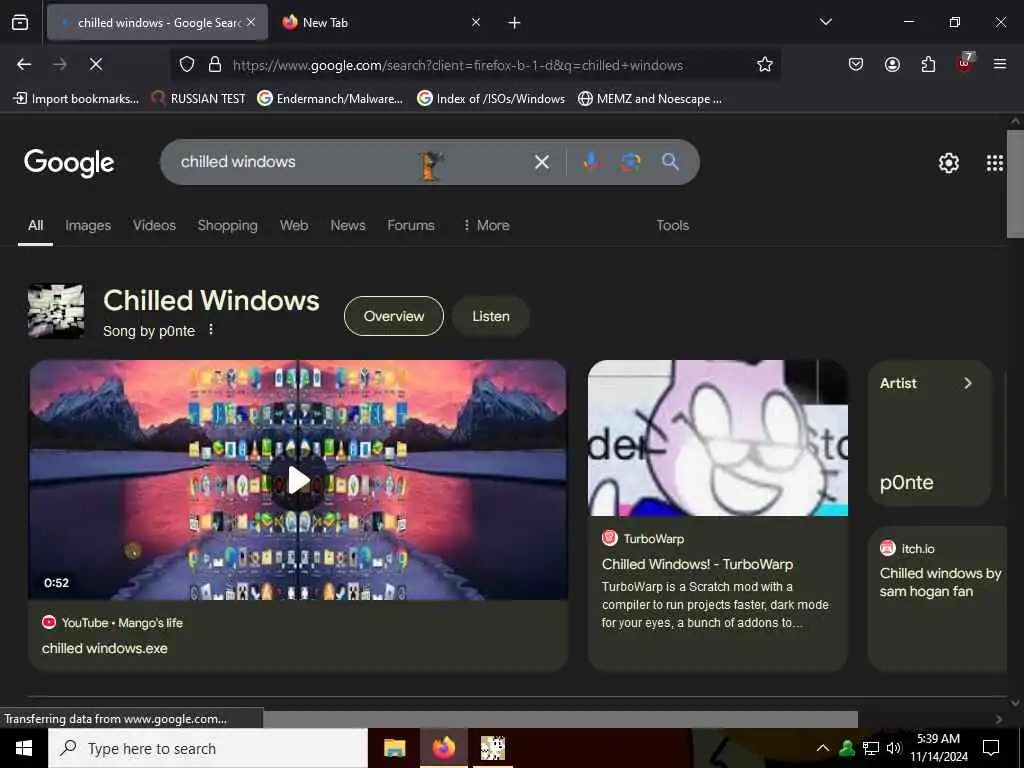Image resolution: width=1024 pixels, height=768 pixels.
Task: Switch to the New Tab tab
Action: [x=379, y=23]
